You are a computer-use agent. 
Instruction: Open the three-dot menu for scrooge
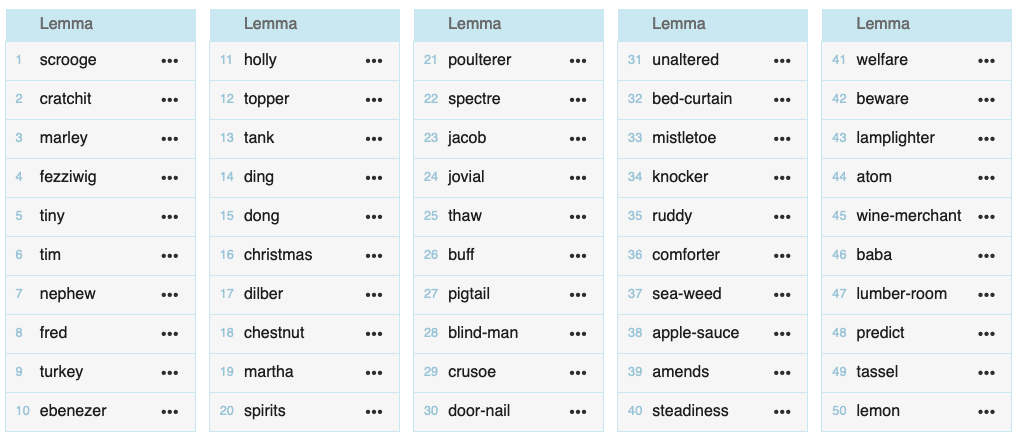170,60
